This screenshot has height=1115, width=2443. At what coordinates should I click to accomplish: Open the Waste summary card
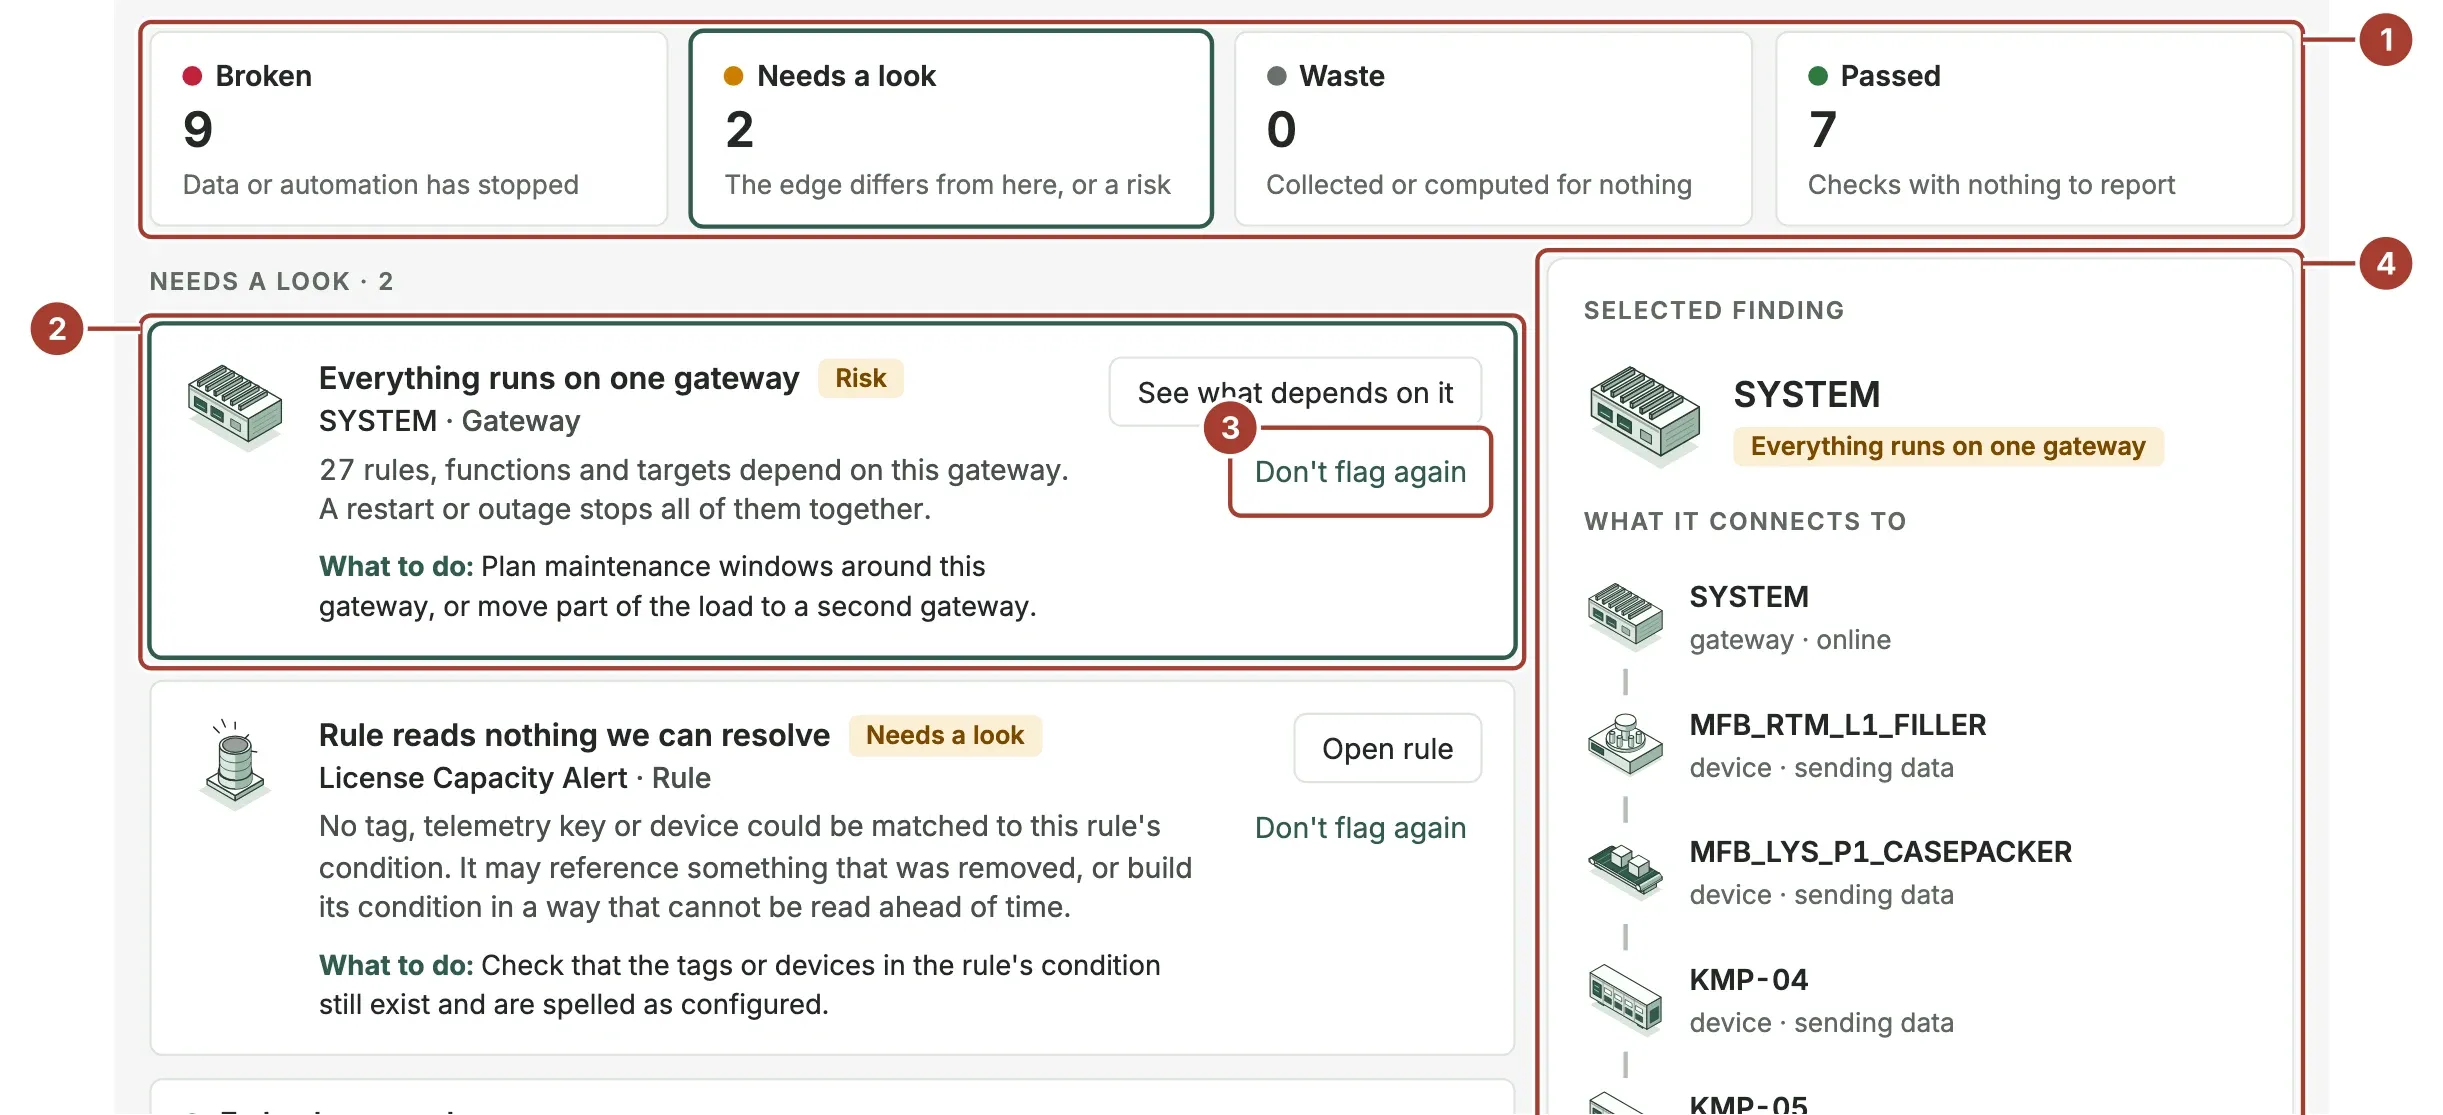point(1492,129)
